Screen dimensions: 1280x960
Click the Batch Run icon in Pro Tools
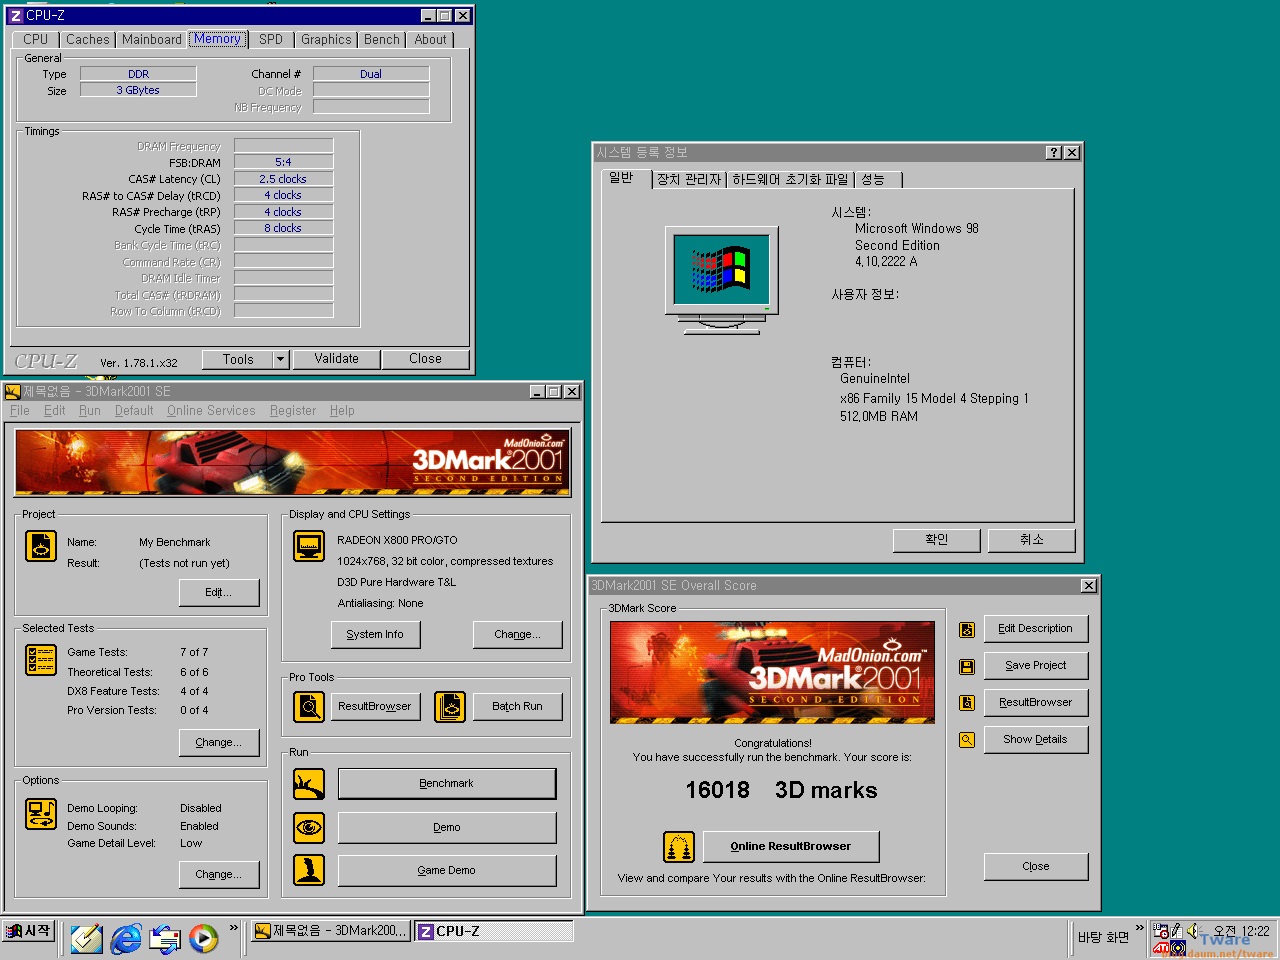pyautogui.click(x=450, y=707)
